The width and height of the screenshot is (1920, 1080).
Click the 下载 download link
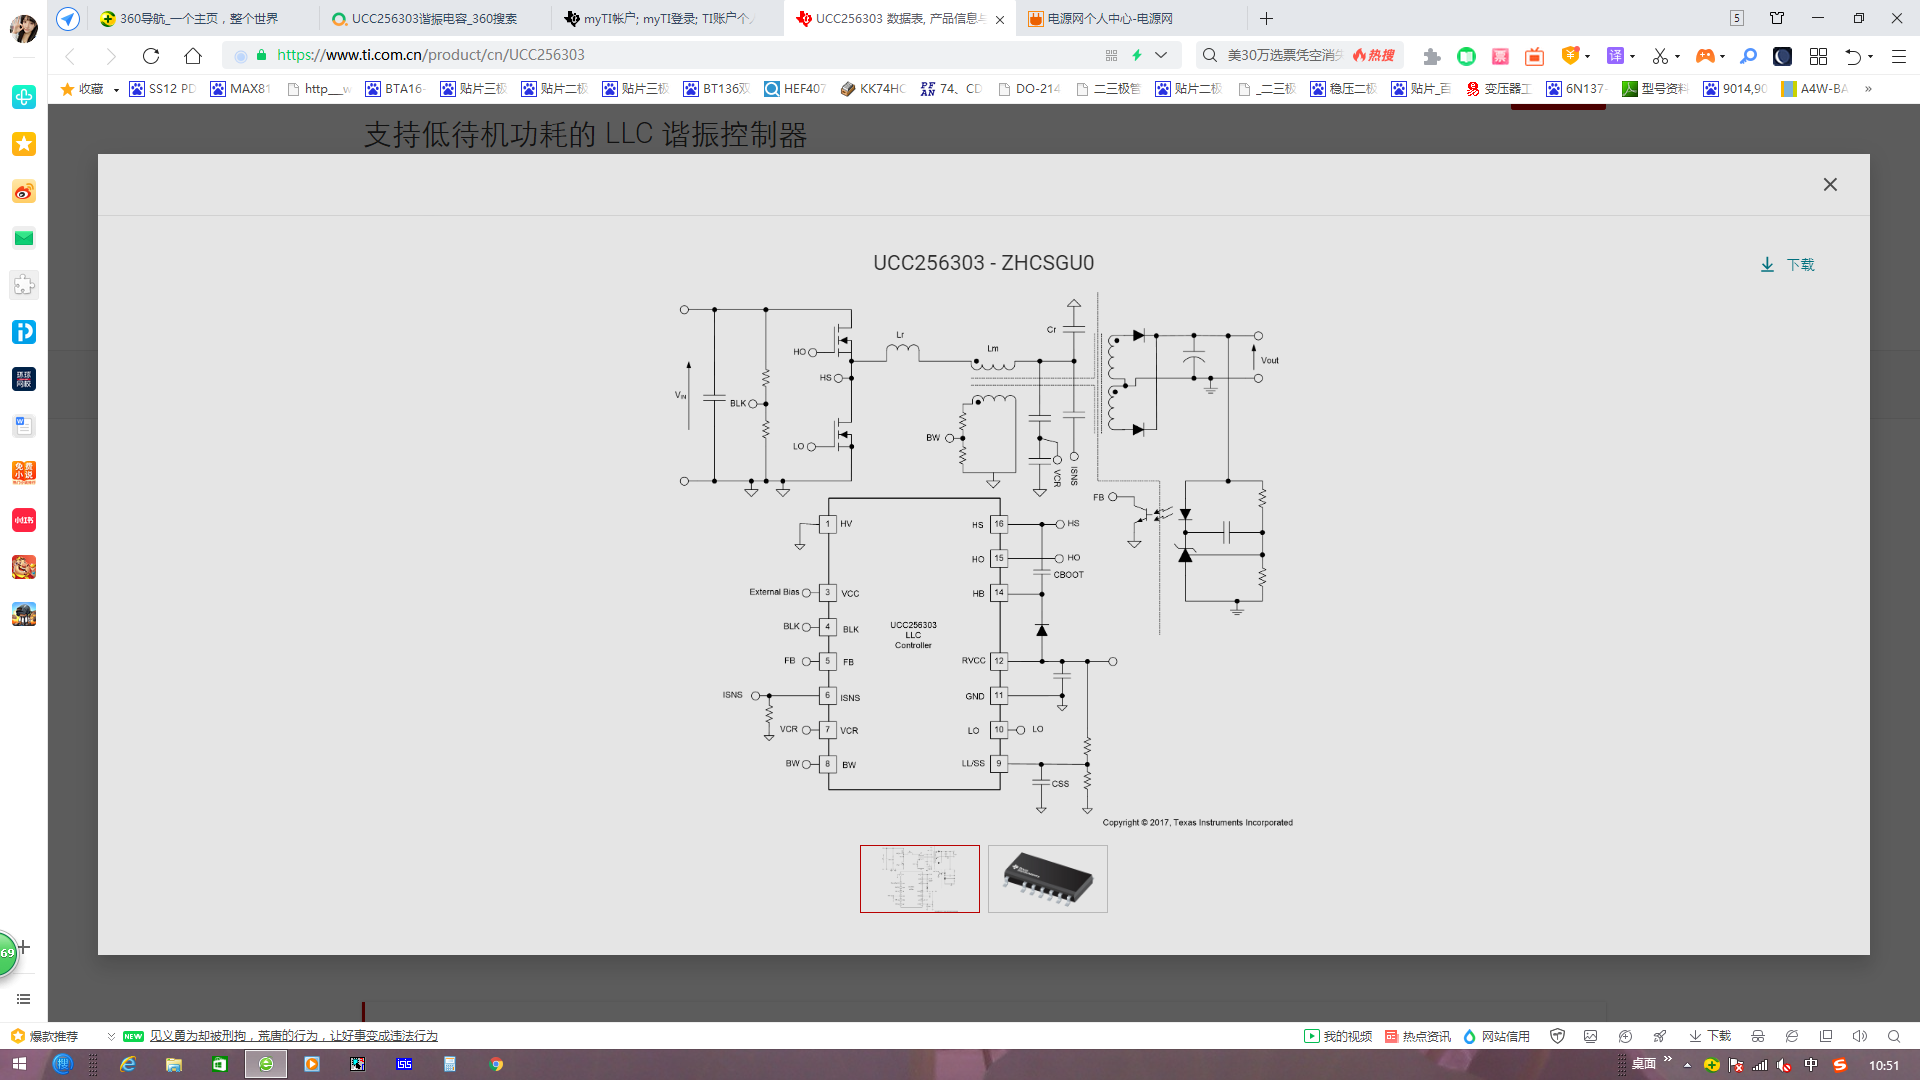[x=1800, y=265]
